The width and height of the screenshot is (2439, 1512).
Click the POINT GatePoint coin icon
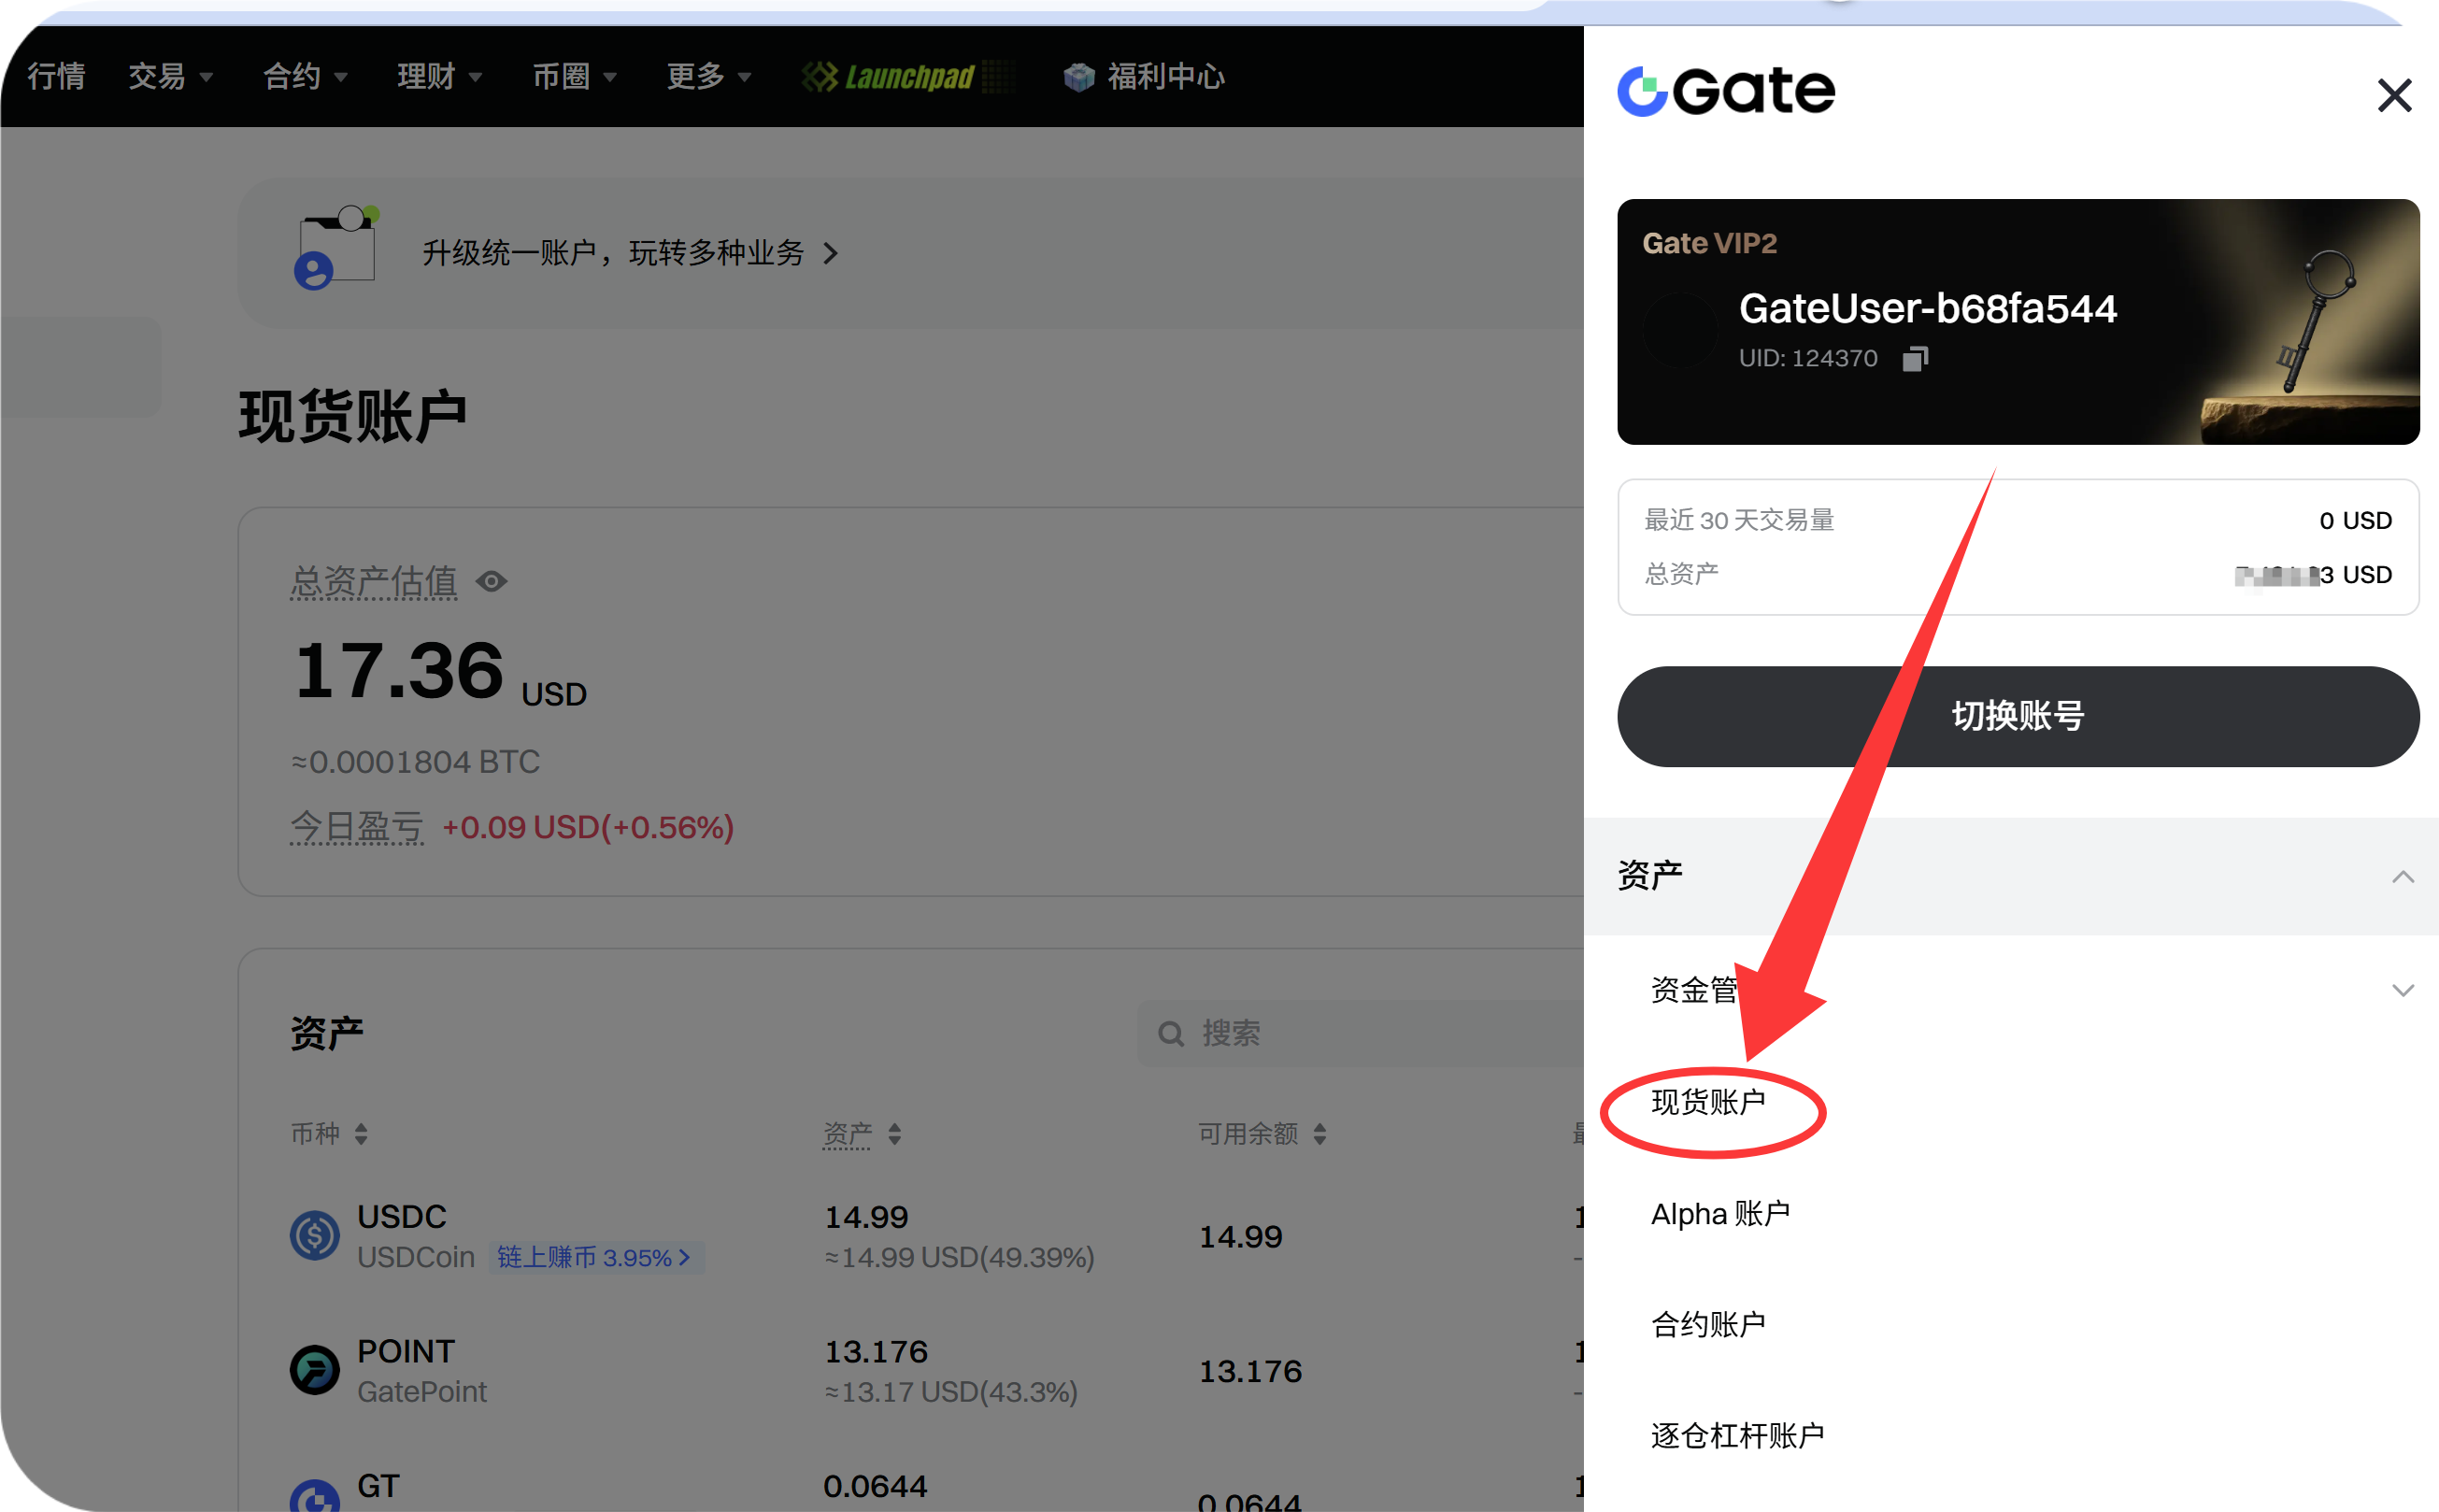coord(314,1369)
